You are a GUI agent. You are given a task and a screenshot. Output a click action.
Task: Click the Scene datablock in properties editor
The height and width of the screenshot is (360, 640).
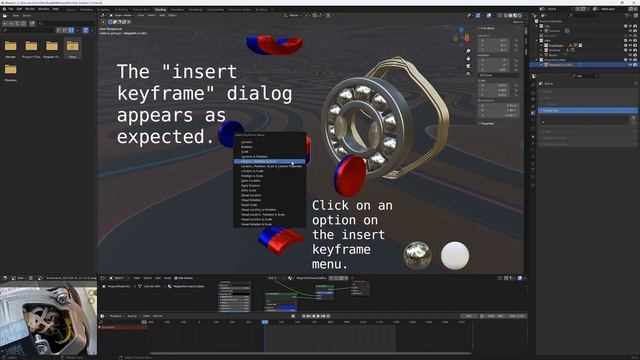pyautogui.click(x=548, y=84)
